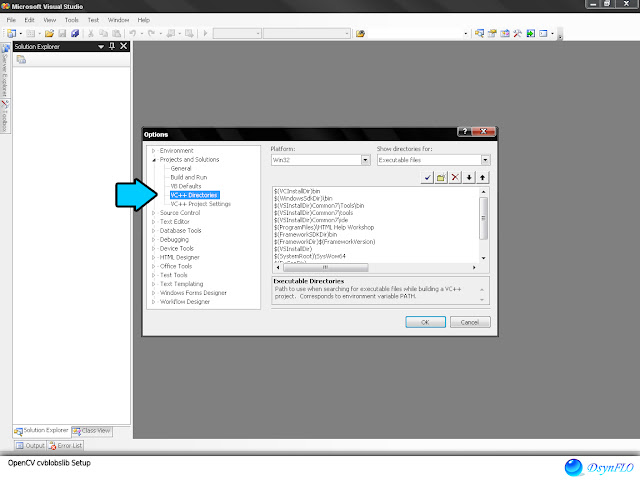Open Solution Explorer from toolbar icon
The width and height of the screenshot is (640, 480).
[479, 33]
